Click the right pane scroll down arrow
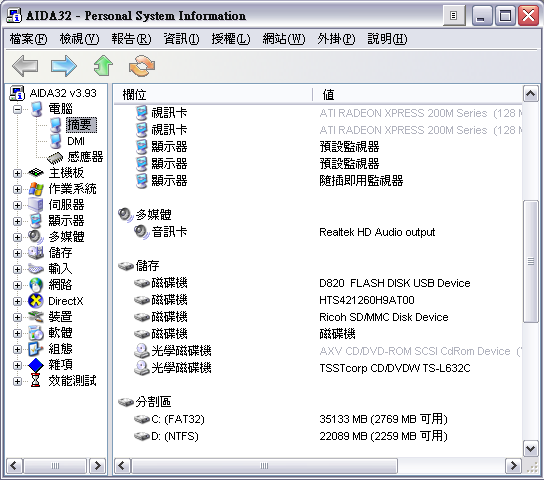Viewport: 544px width, 480px height. (x=530, y=449)
